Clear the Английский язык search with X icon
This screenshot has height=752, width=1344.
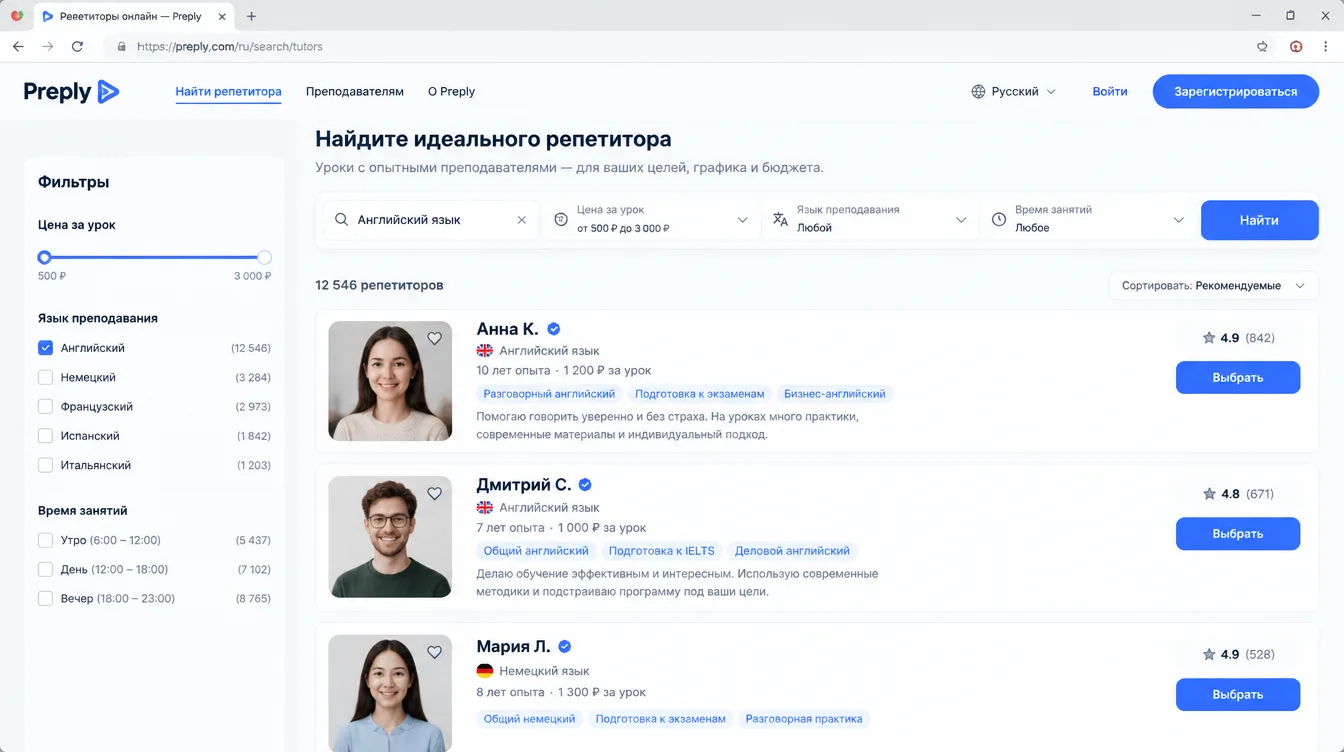(521, 220)
